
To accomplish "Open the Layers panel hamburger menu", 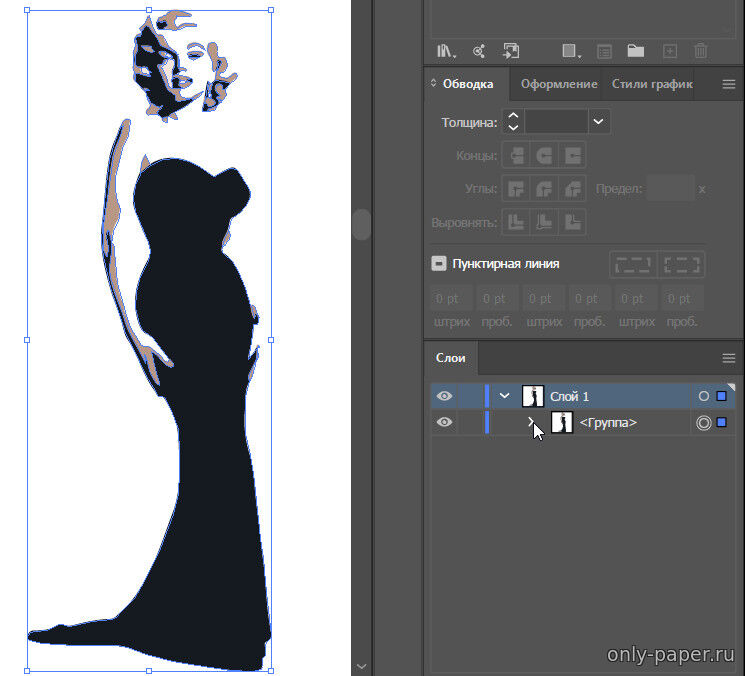I will (x=729, y=358).
